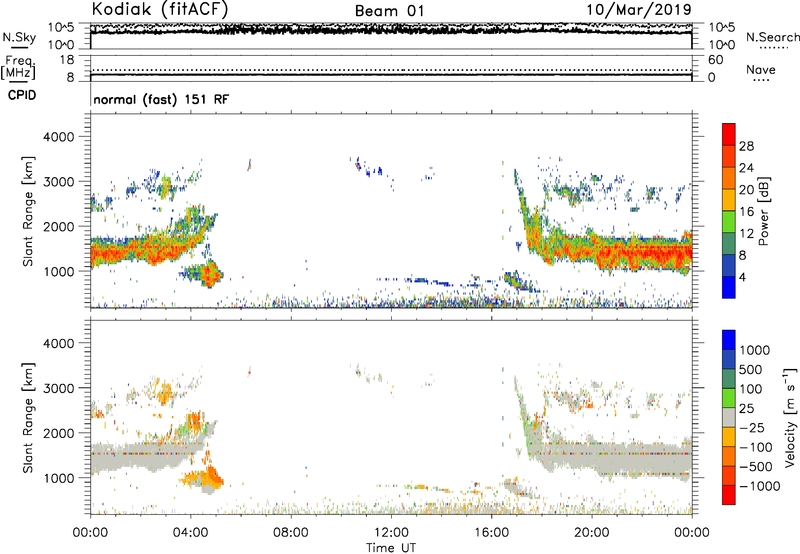The image size is (800, 554).
Task: Click the '20:00' time tick label
Action: point(592,533)
